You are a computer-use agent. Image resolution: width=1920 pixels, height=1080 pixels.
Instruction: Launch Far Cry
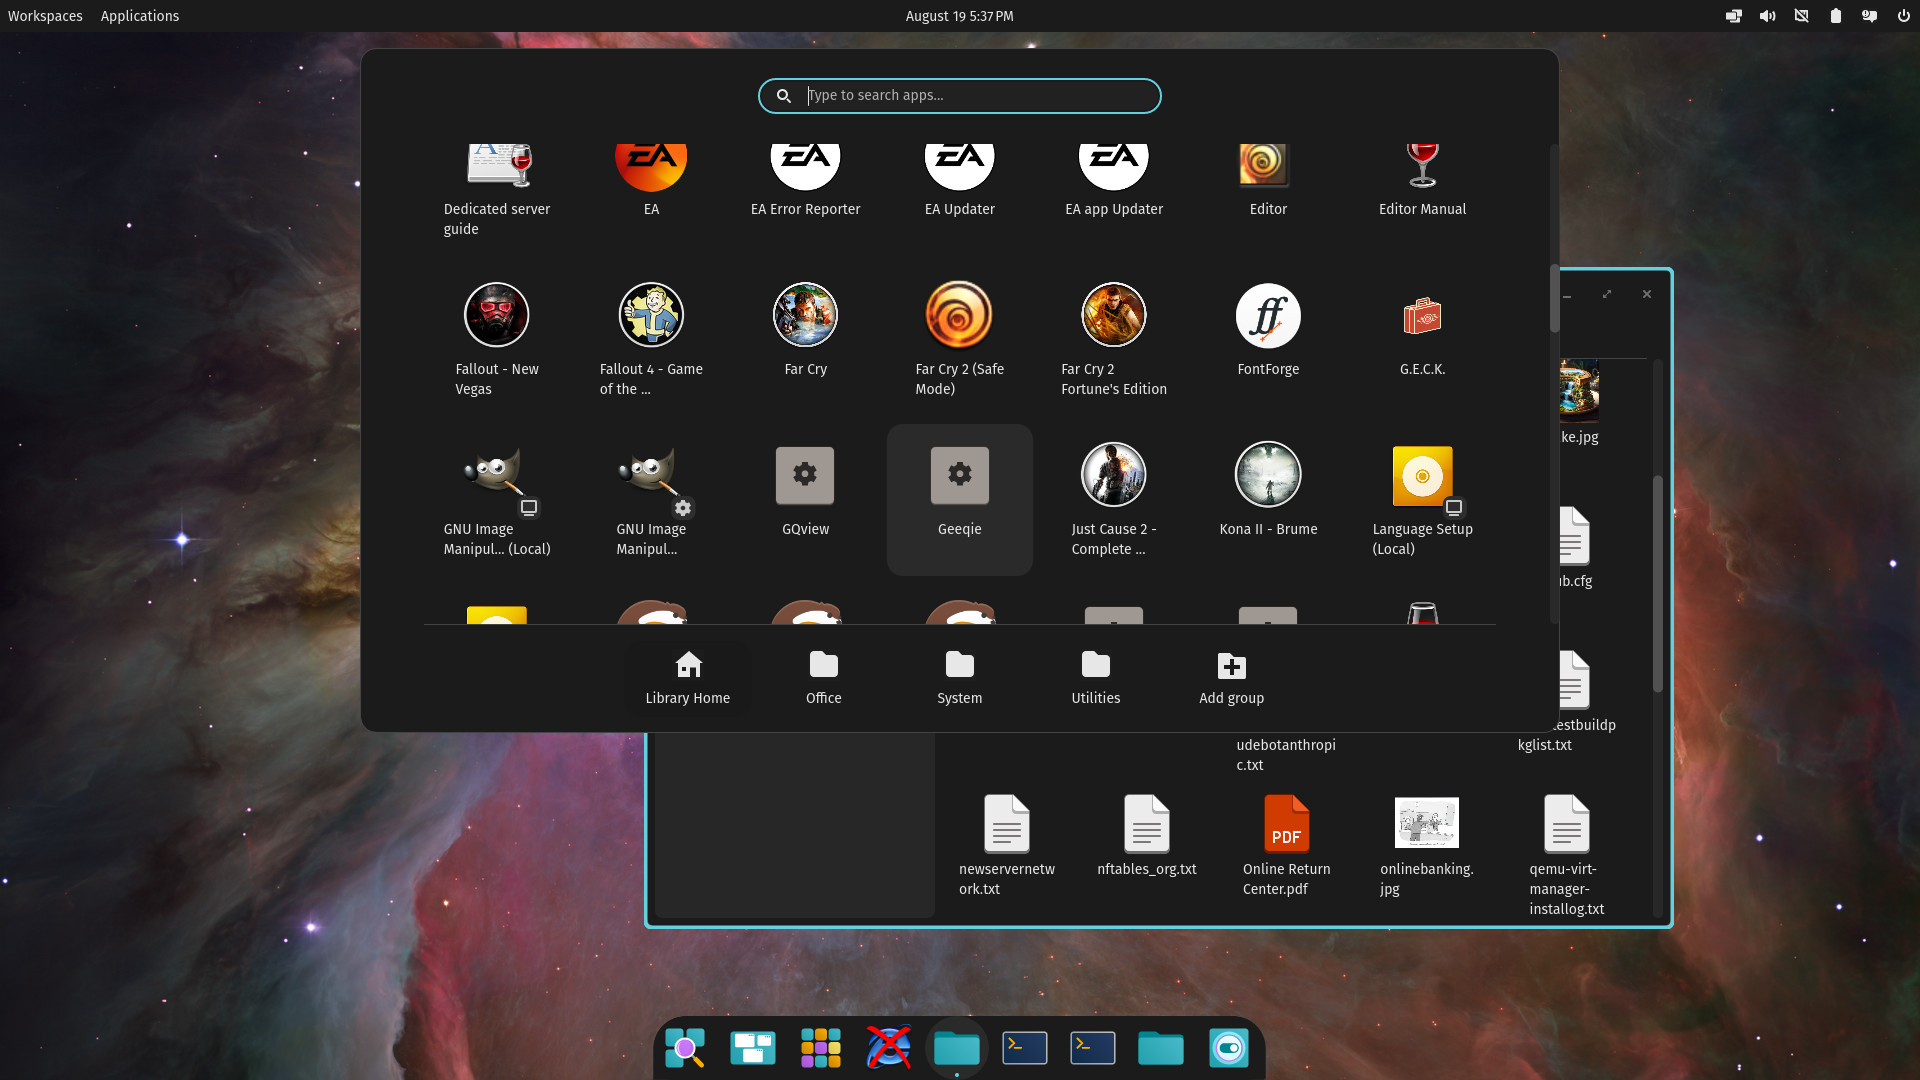coord(805,330)
